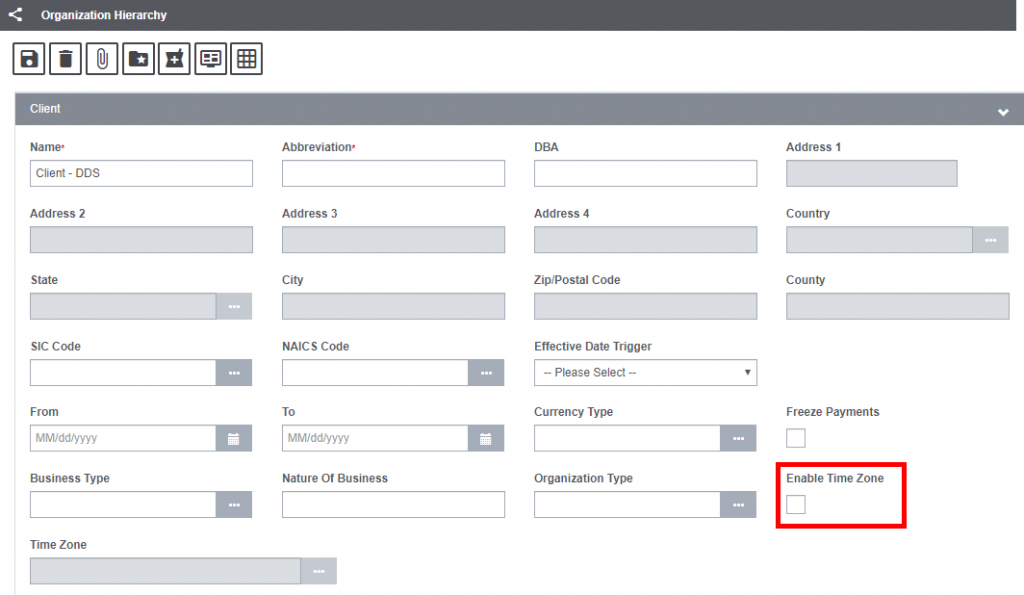Click the folder with star favorites icon
The image size is (1024, 595).
click(x=138, y=58)
